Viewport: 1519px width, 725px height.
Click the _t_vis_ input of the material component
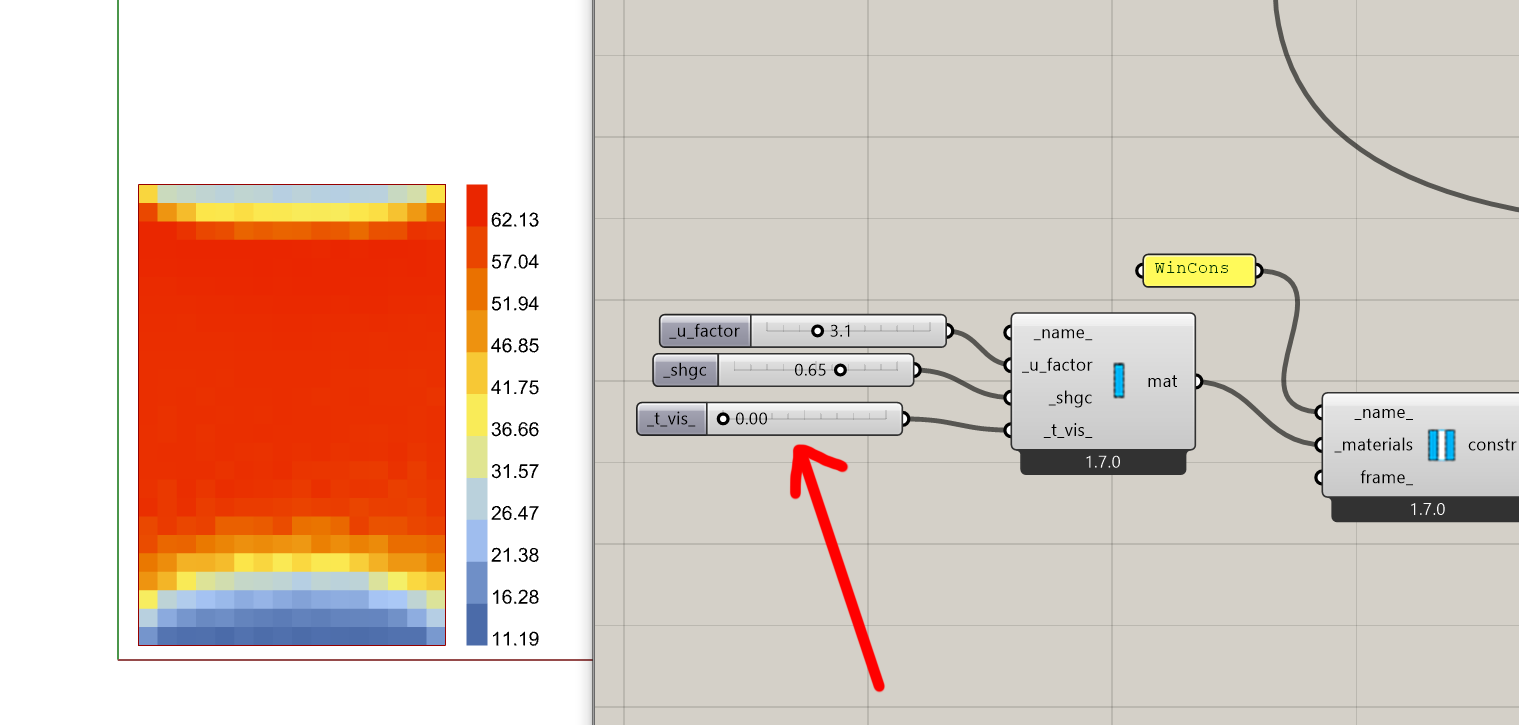[x=1067, y=431]
